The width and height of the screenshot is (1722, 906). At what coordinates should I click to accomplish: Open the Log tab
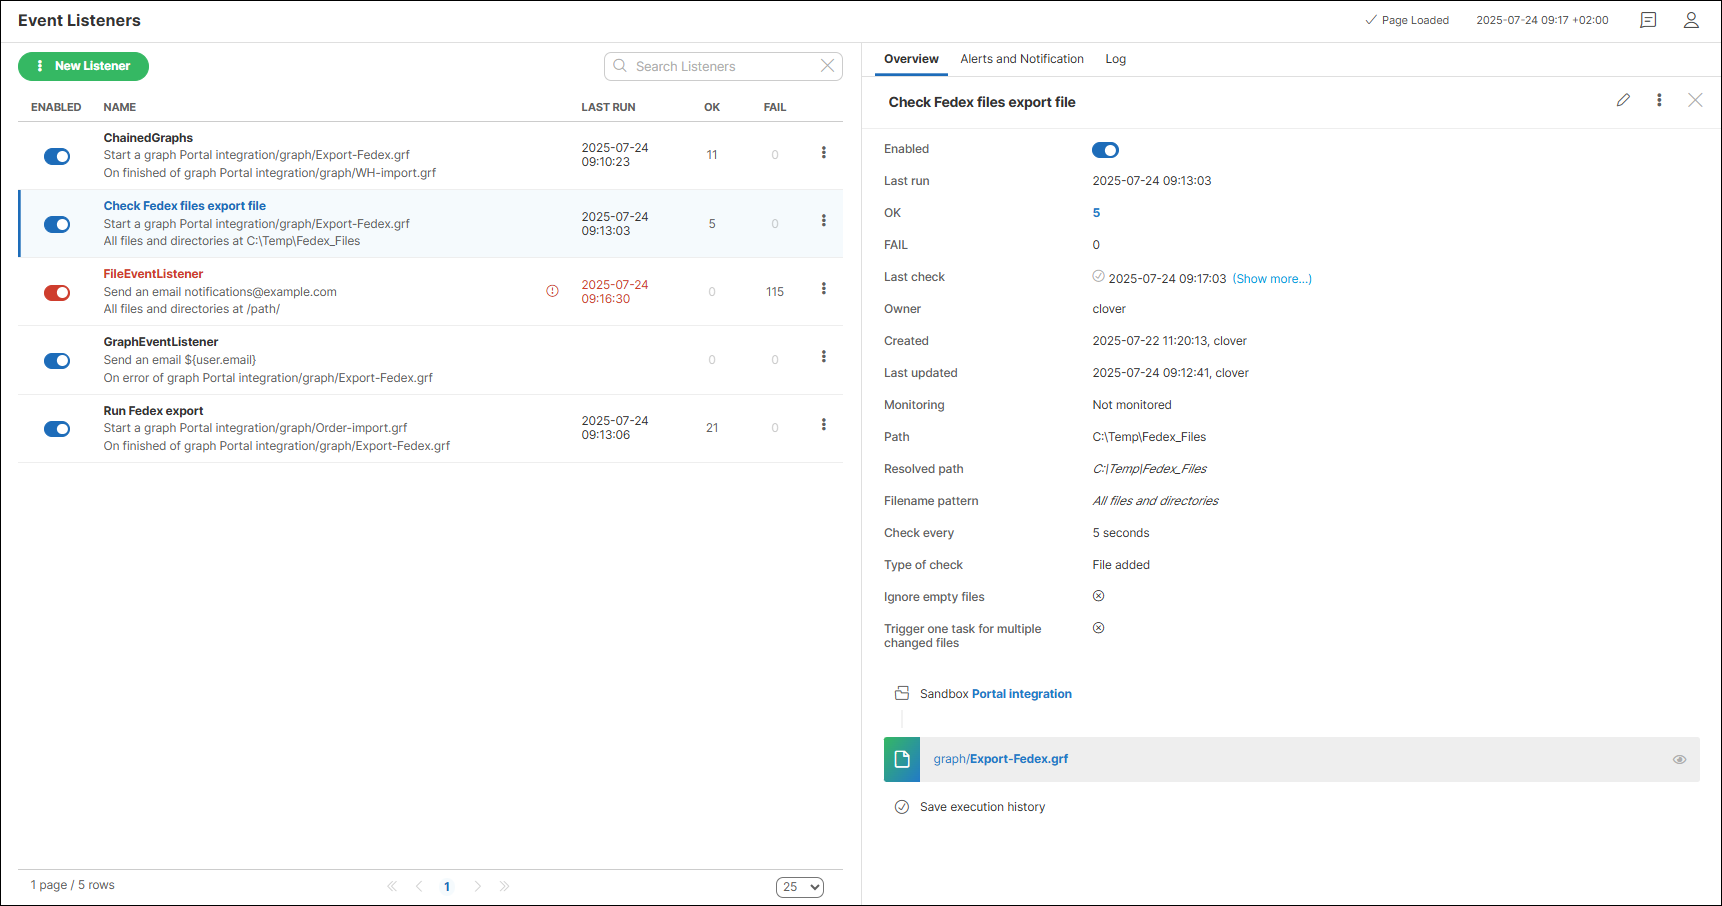click(x=1115, y=59)
